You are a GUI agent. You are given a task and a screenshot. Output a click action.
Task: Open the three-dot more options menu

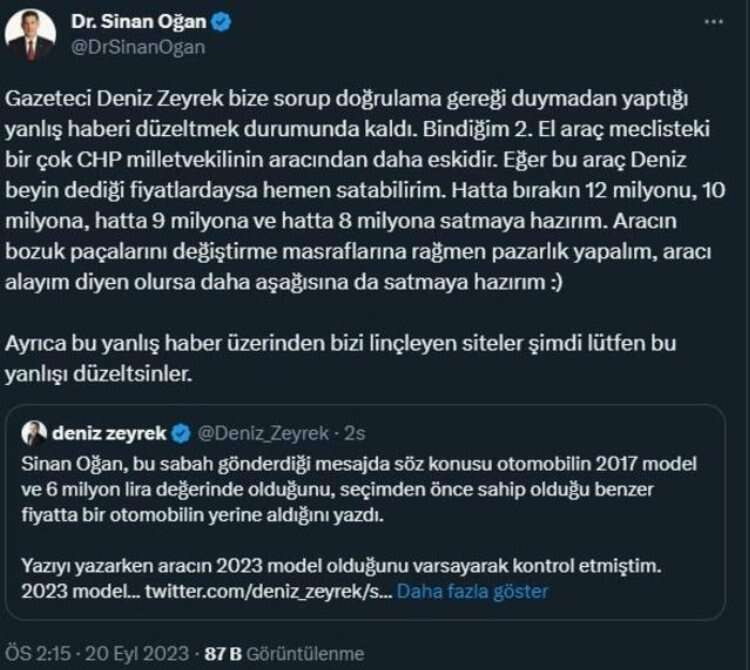709,22
